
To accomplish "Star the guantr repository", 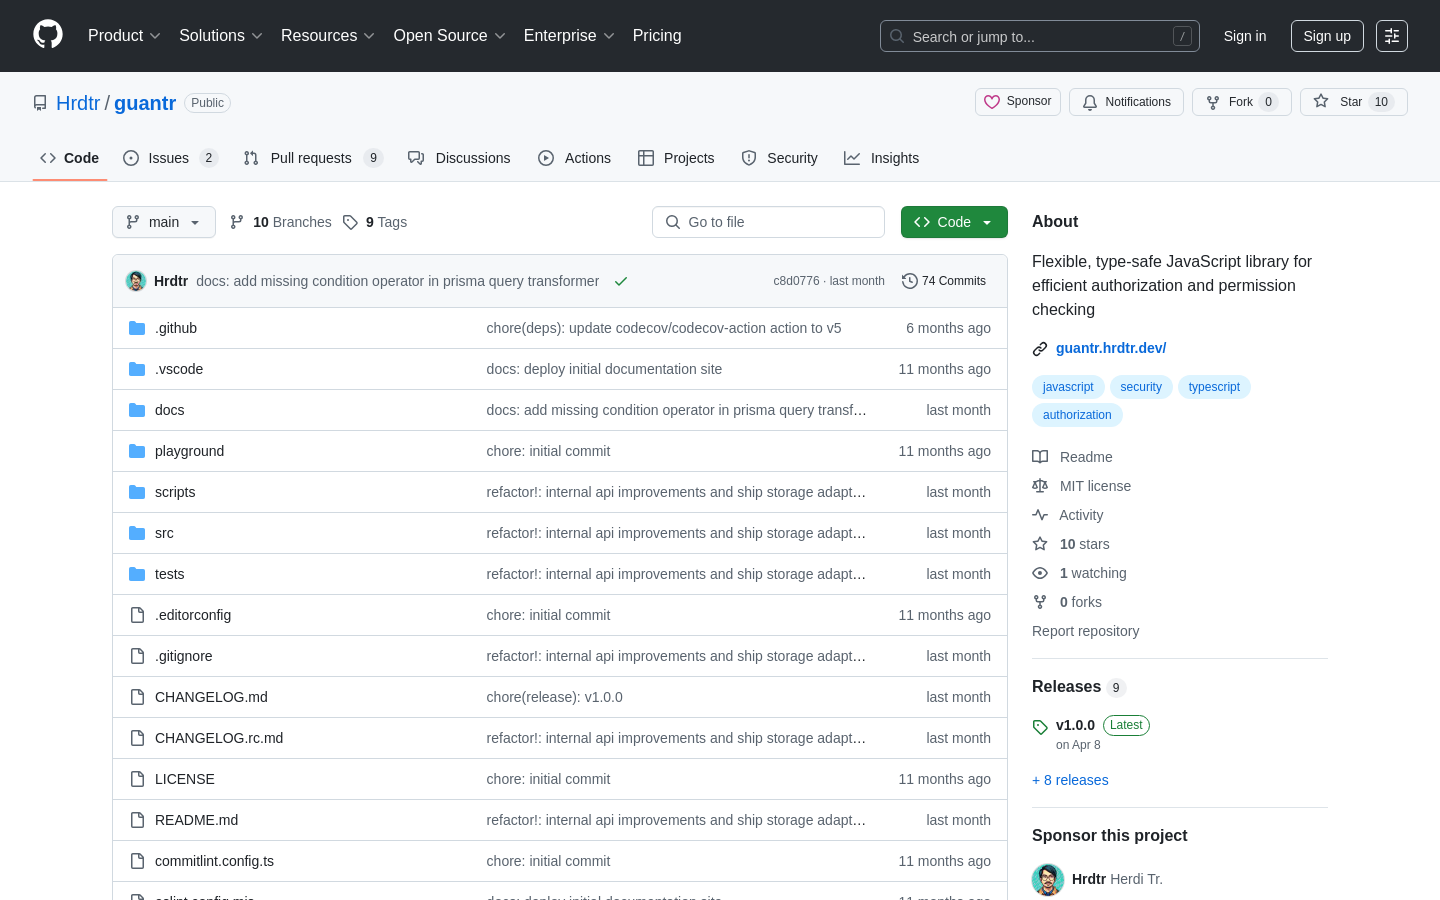I will click(x=1353, y=102).
